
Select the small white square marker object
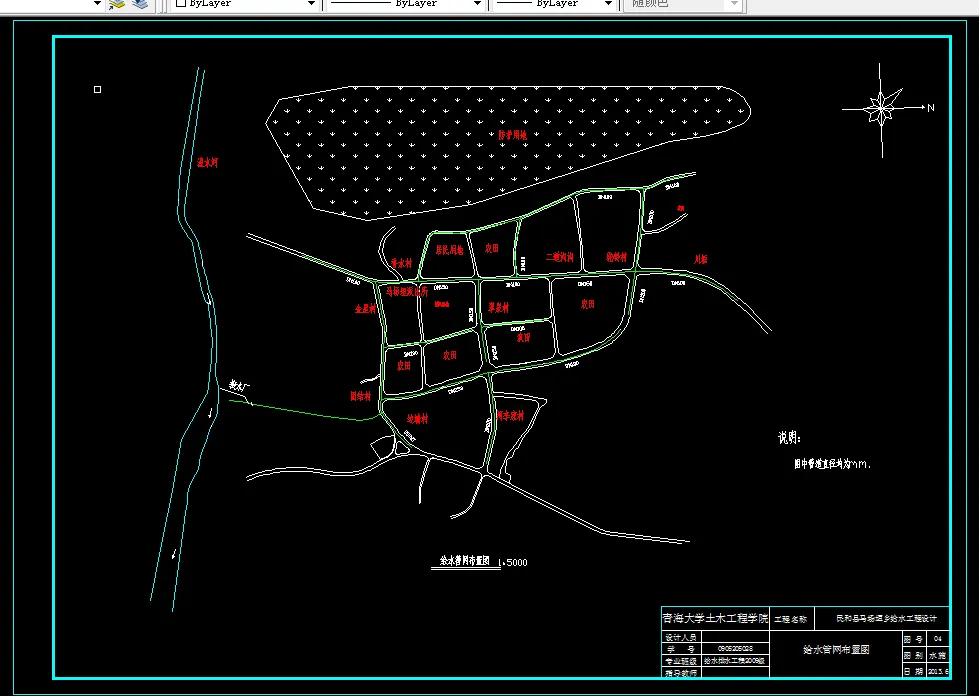(97, 89)
